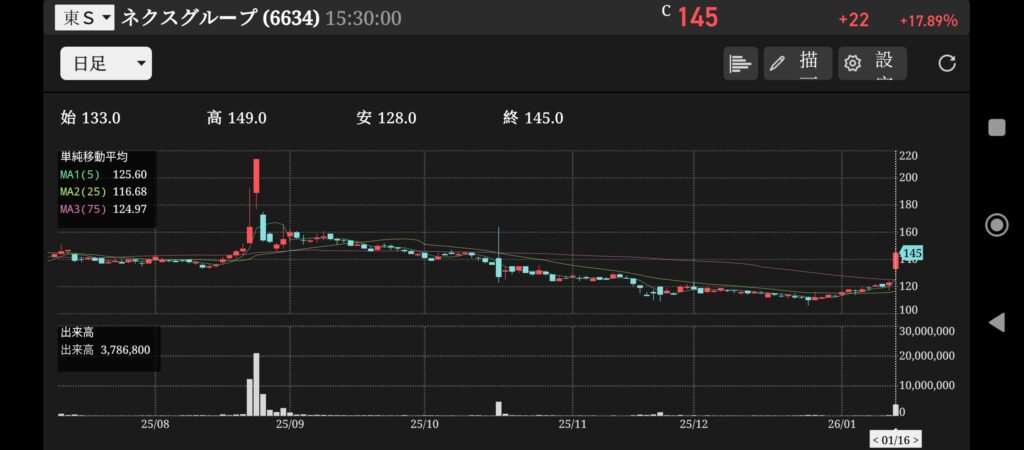Tap the Android recent apps square

(x=996, y=127)
